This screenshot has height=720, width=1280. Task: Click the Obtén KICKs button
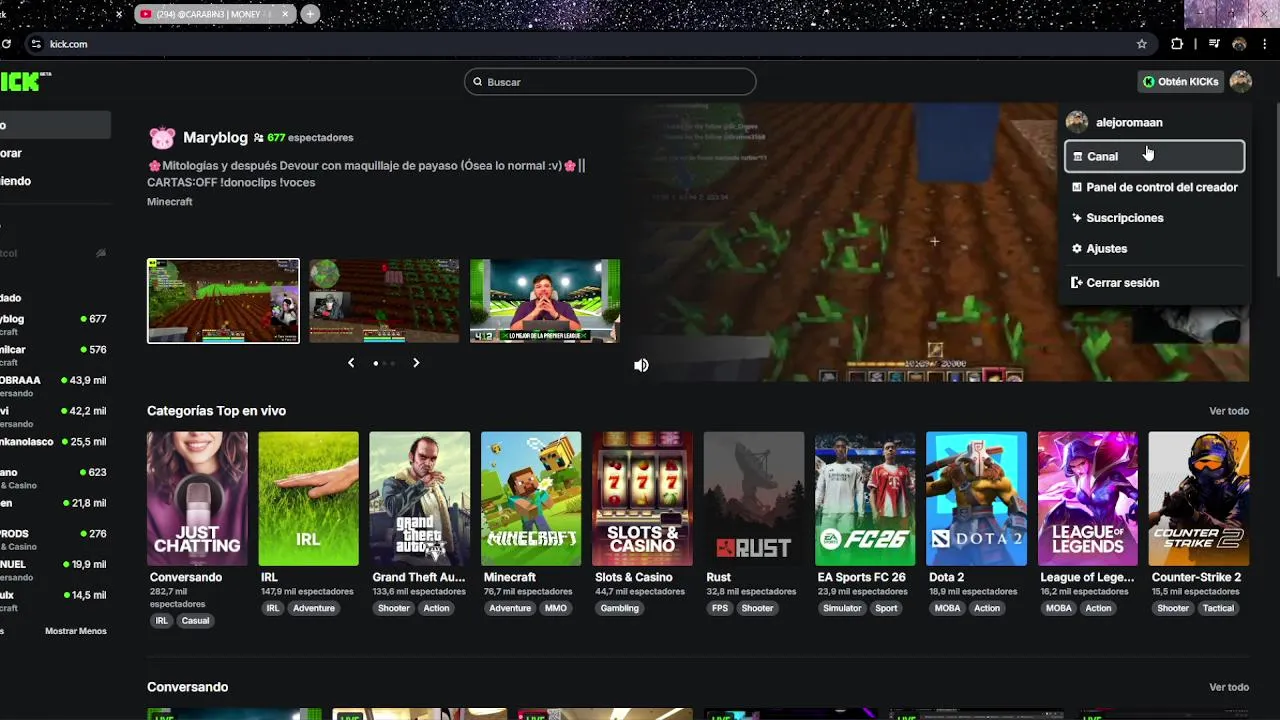1181,82
